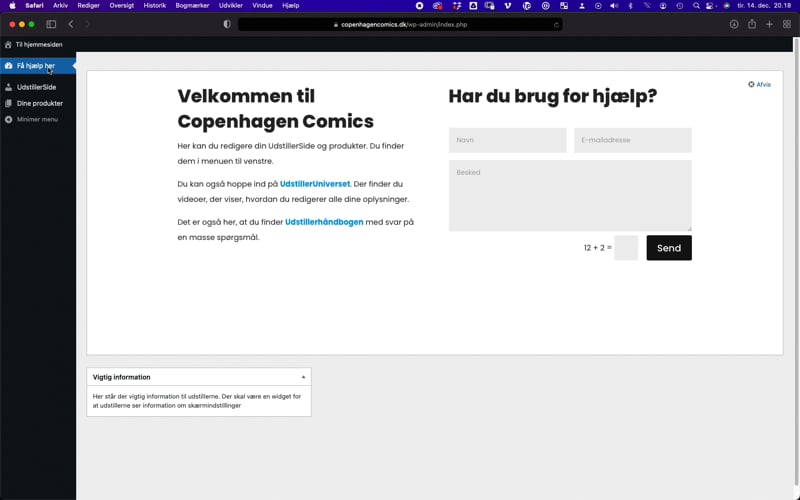The width and height of the screenshot is (800, 500).
Task: Open the Oversigt menu
Action: tap(121, 6)
